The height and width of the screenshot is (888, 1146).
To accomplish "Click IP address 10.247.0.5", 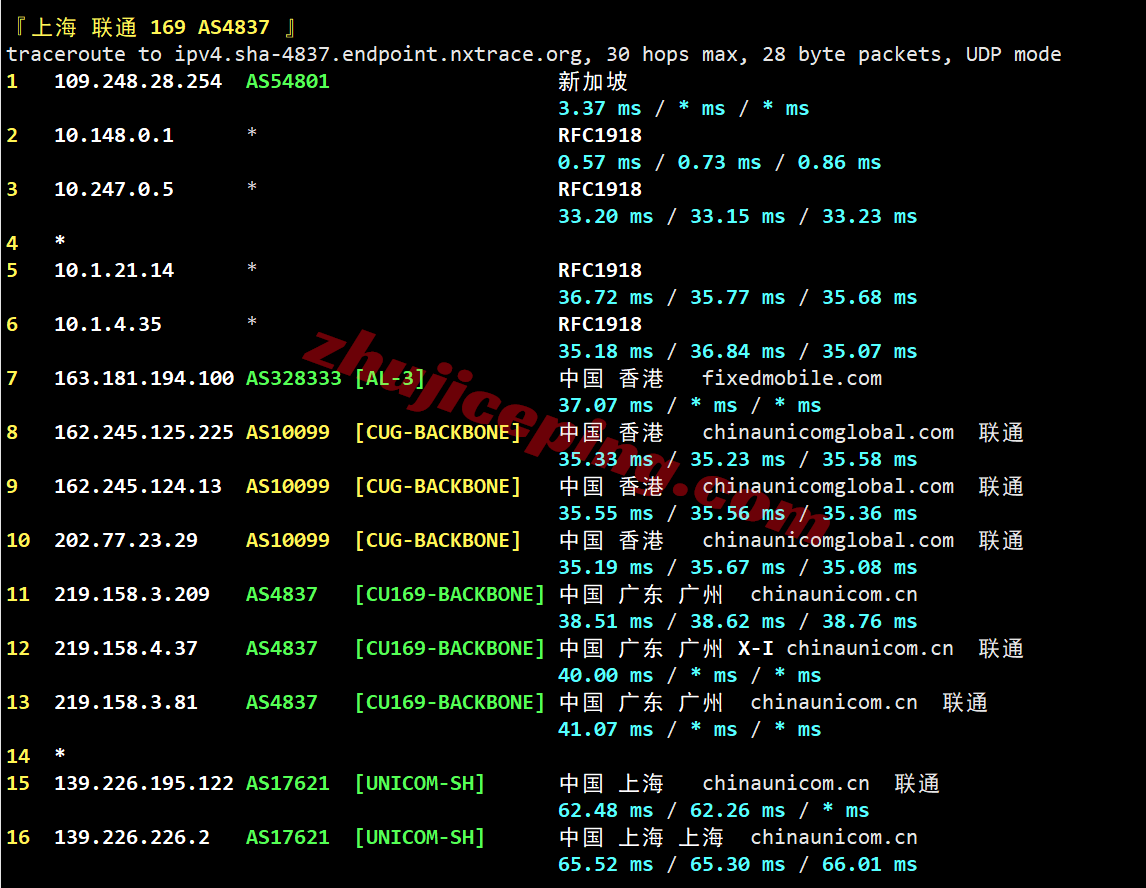I will (x=114, y=189).
